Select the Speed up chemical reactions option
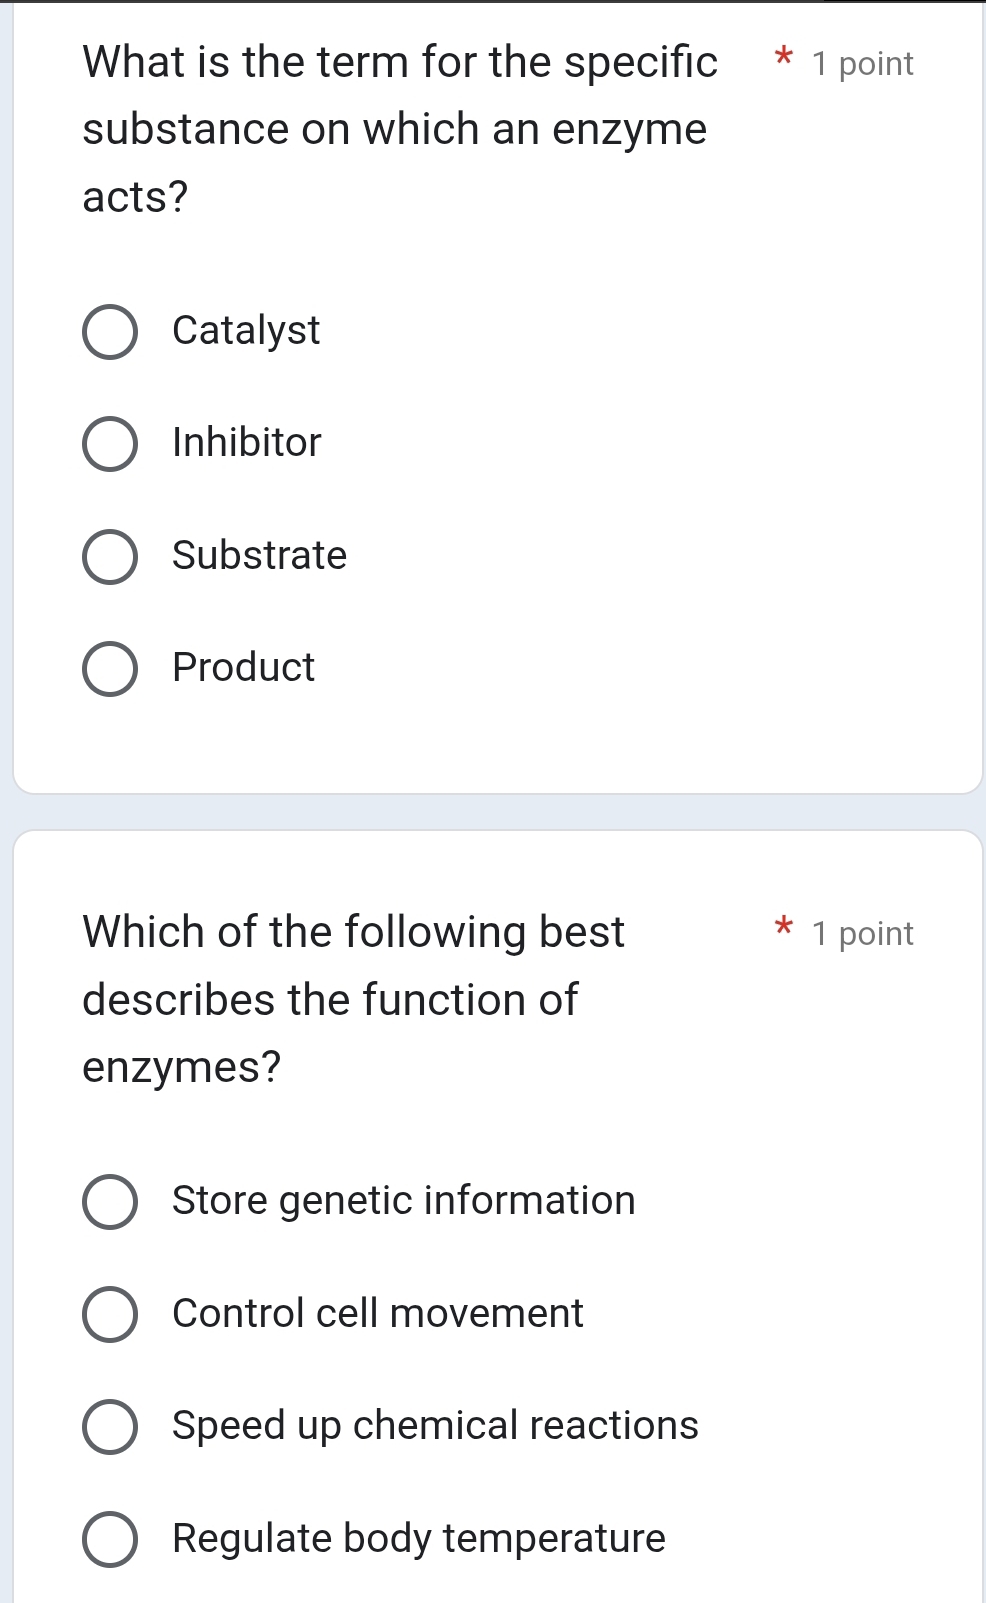The image size is (986, 1603). [x=111, y=1427]
